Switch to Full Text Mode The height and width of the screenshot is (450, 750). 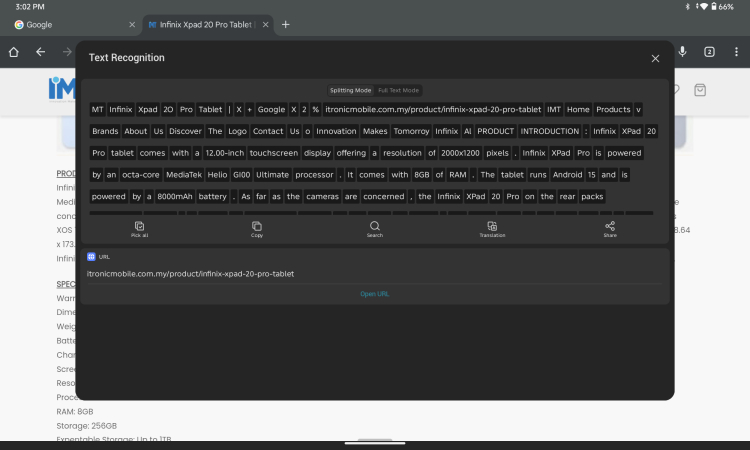click(x=398, y=90)
